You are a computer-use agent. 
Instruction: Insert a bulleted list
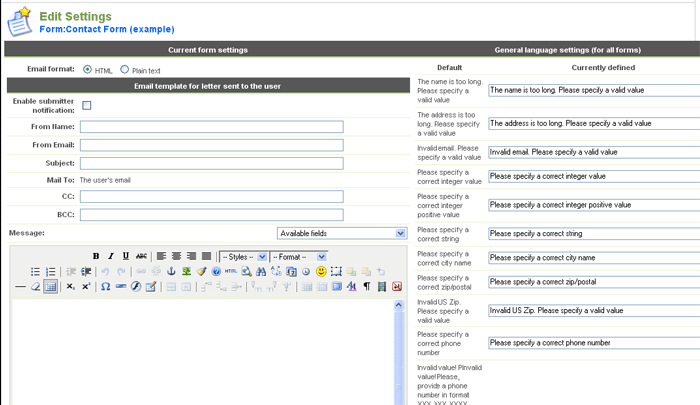(x=35, y=271)
